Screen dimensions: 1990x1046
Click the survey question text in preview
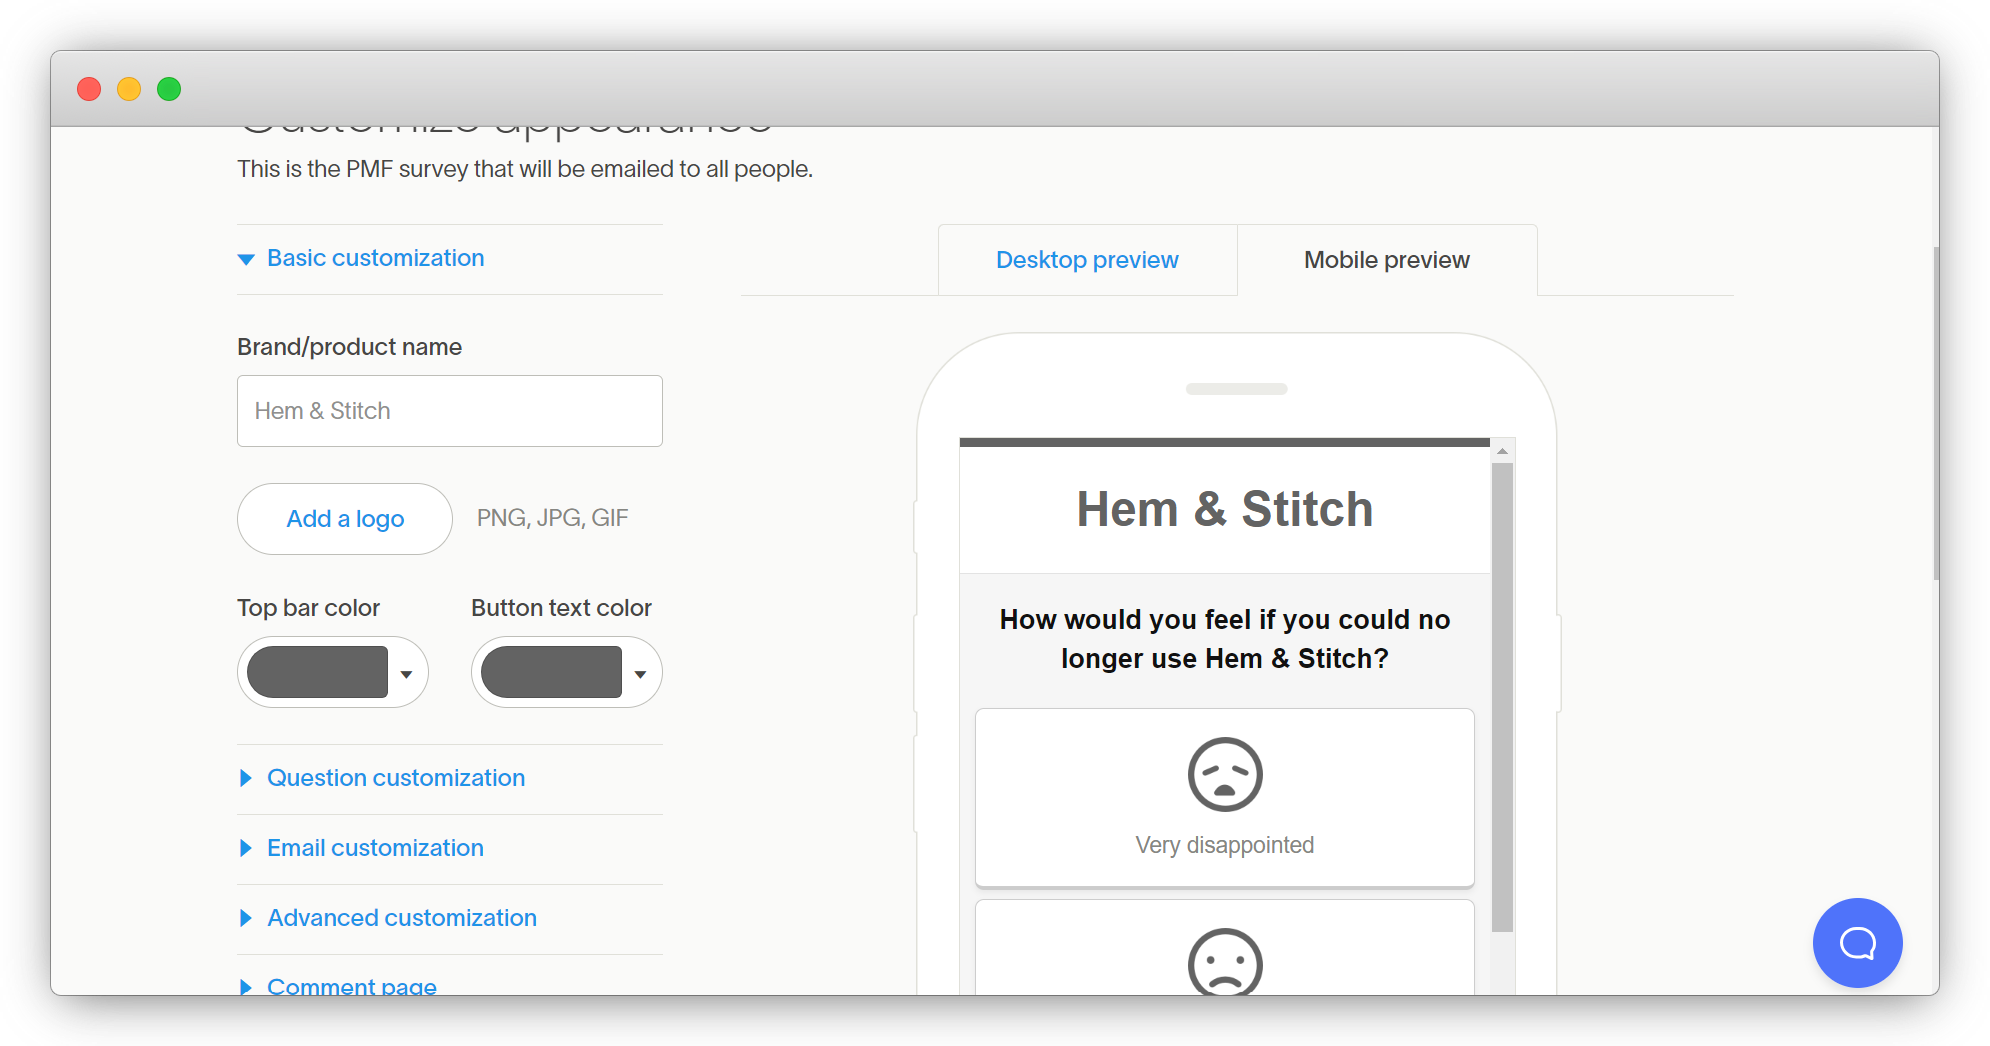[1225, 639]
